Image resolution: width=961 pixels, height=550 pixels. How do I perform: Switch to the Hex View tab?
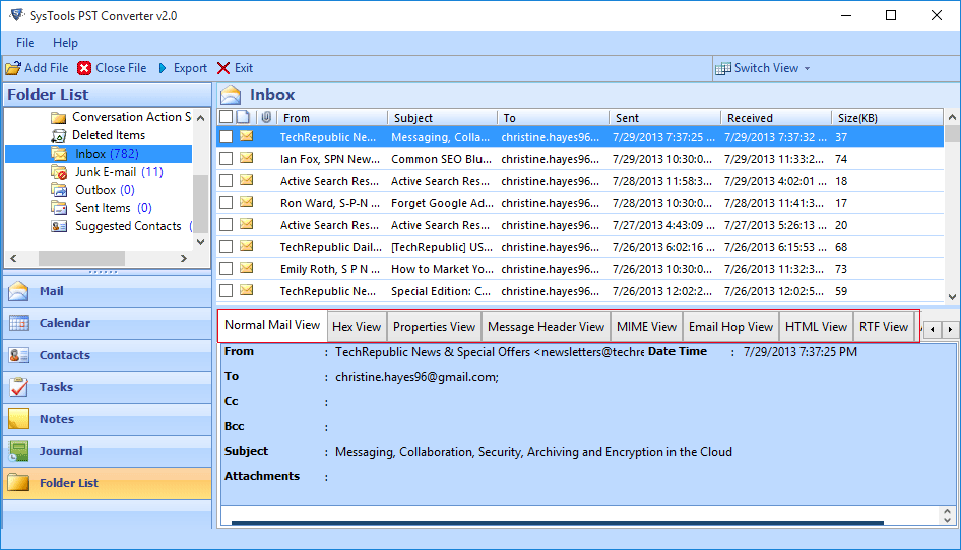click(x=356, y=327)
